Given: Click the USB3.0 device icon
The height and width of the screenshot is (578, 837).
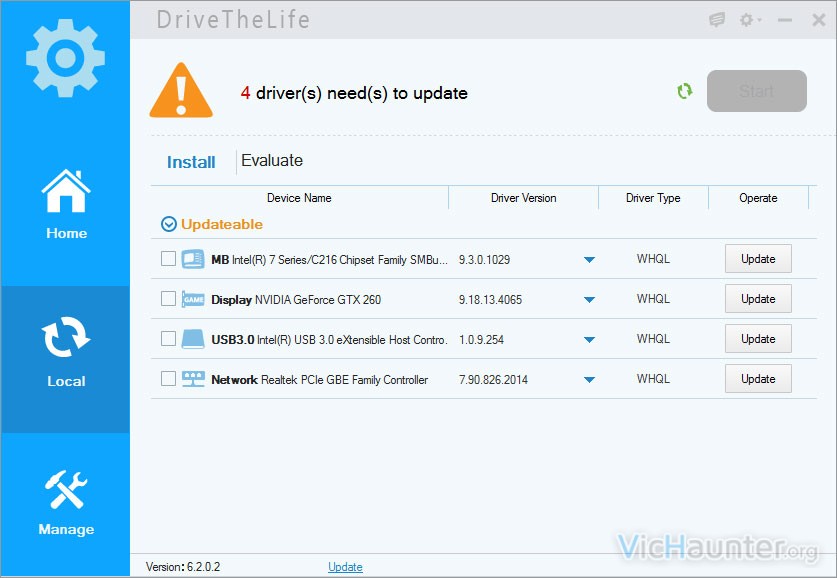Looking at the screenshot, I should (x=193, y=339).
